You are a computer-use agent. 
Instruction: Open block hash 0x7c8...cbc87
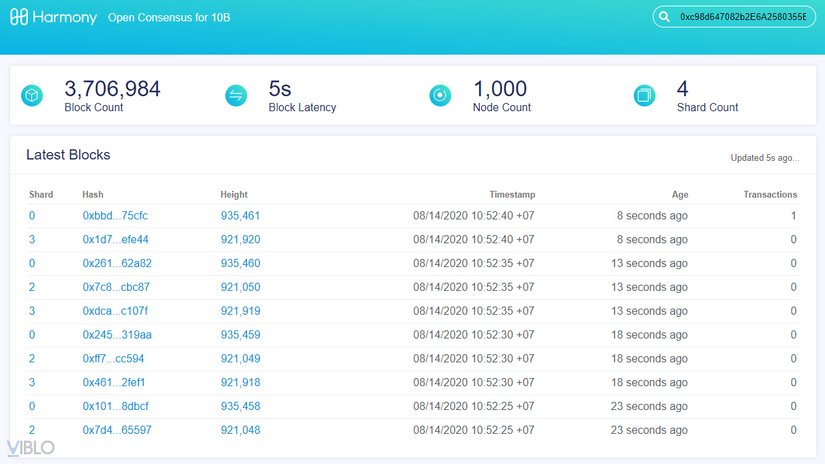tap(116, 287)
